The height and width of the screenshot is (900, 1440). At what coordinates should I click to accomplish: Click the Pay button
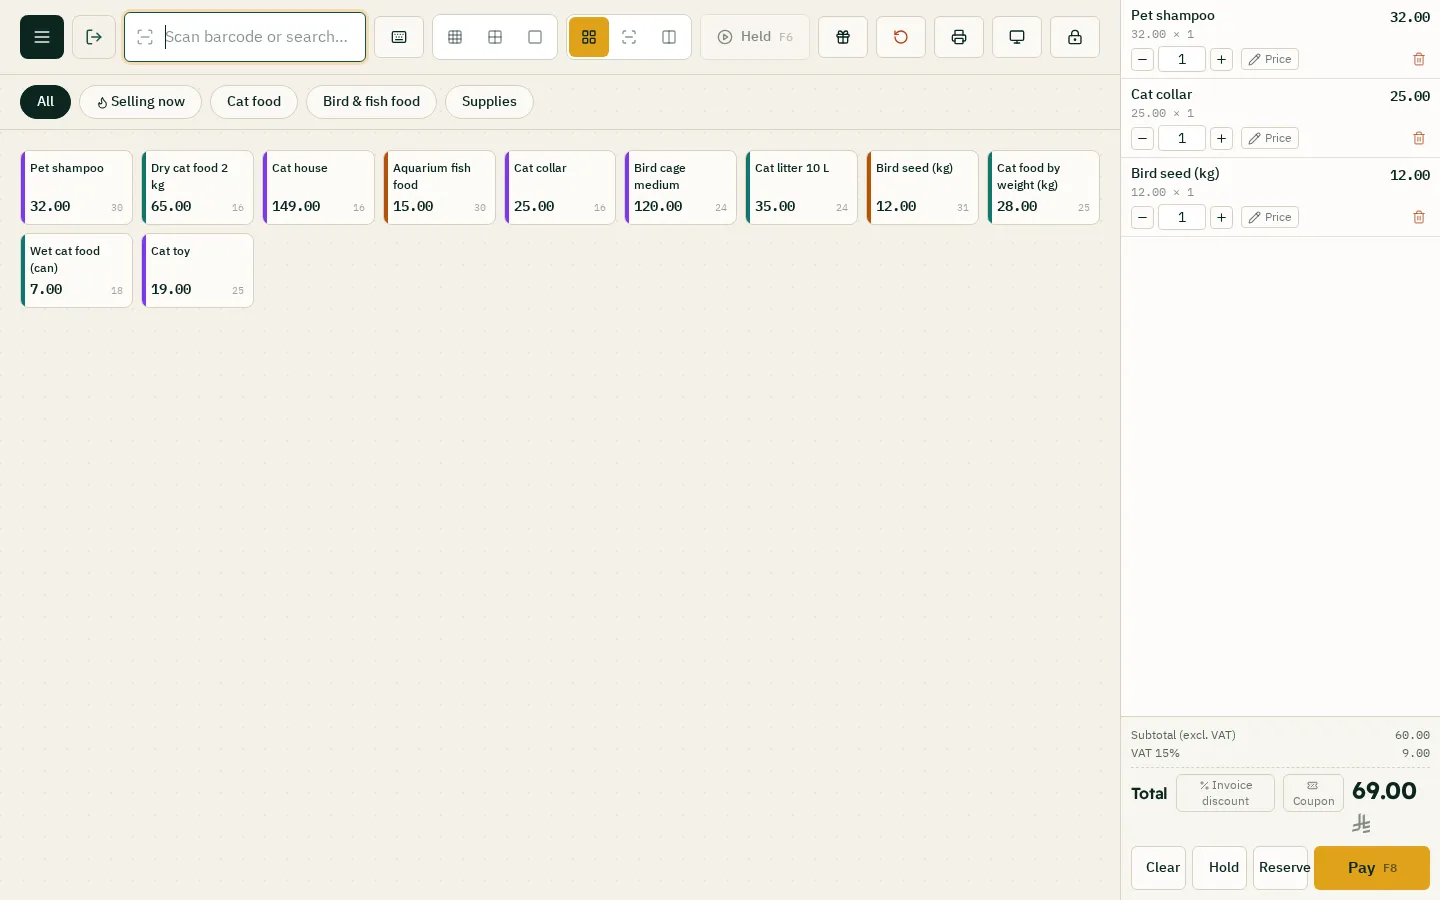tap(1372, 868)
